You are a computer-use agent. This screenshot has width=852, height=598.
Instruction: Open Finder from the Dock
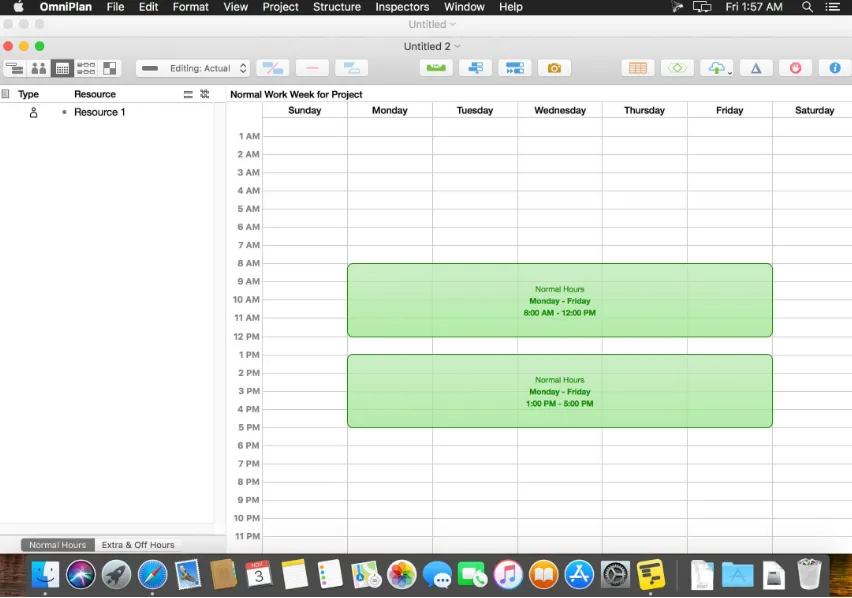(x=45, y=575)
